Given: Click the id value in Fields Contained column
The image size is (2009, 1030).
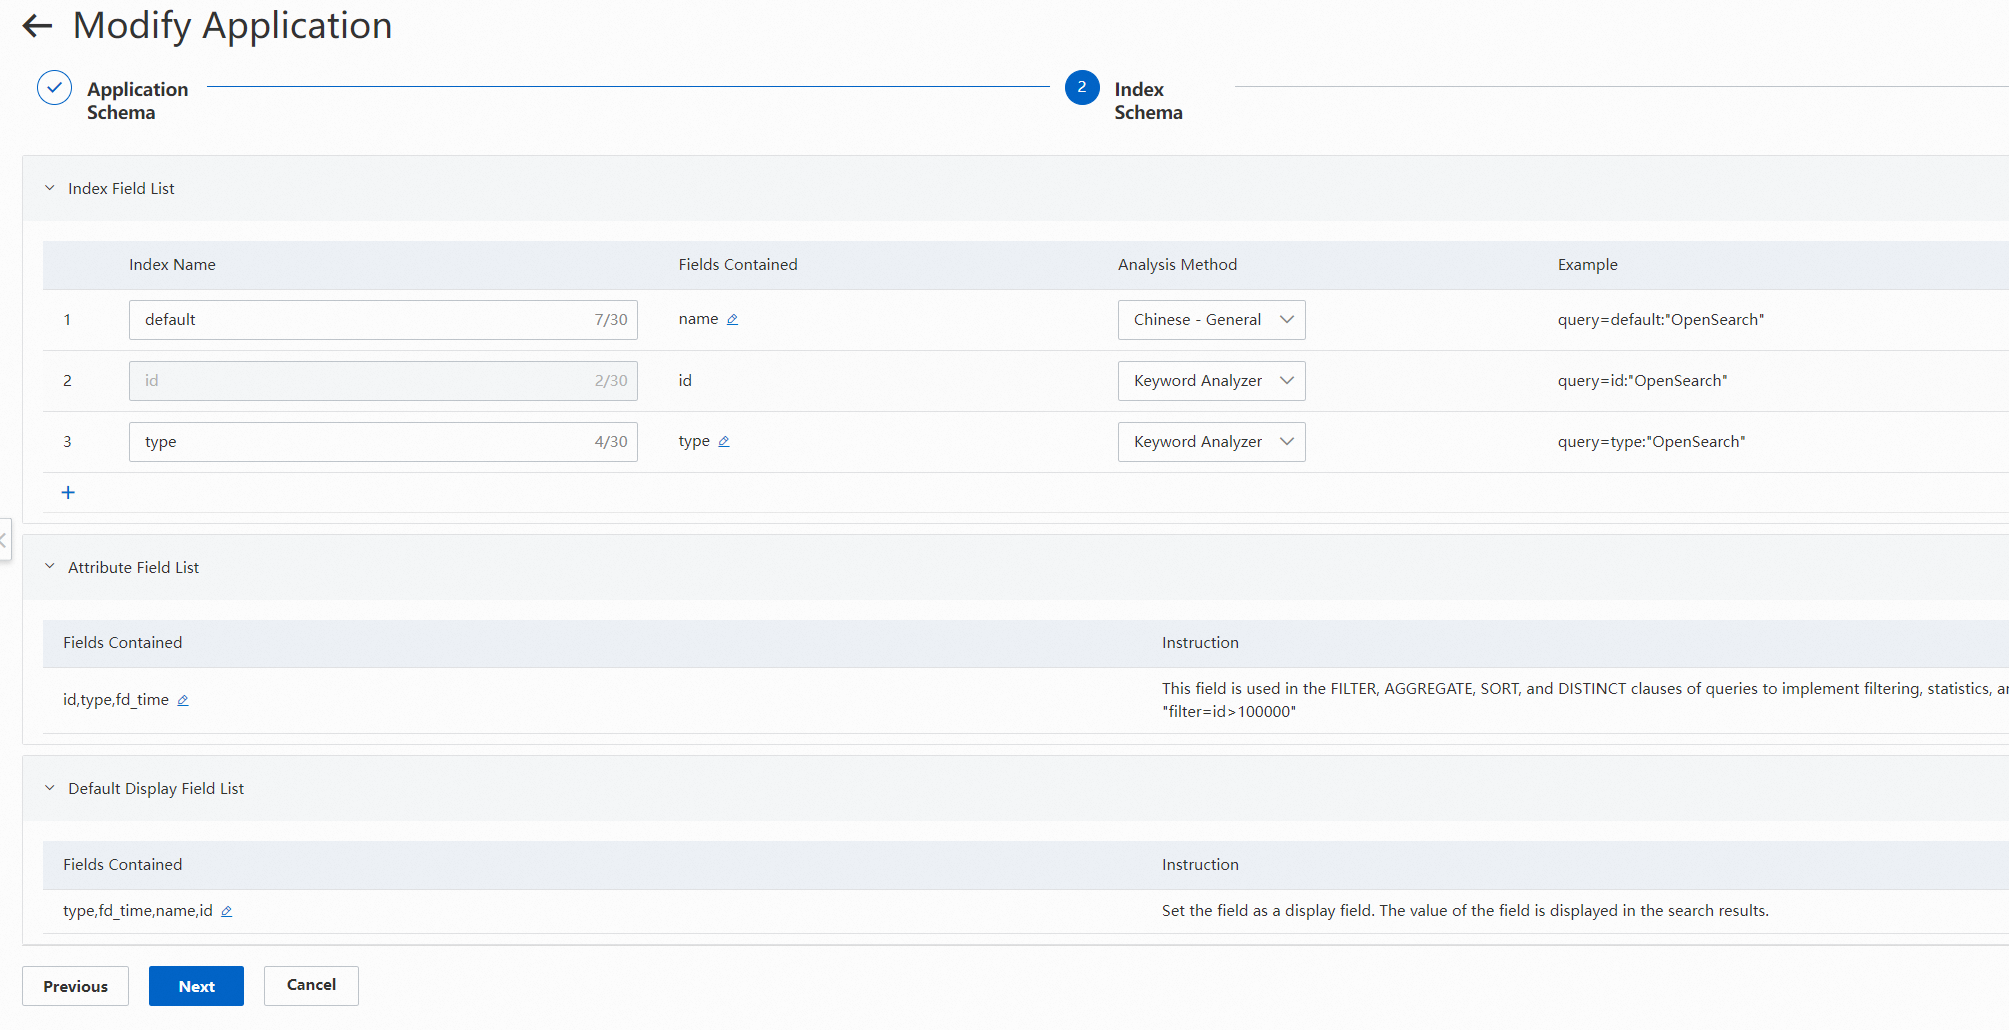Looking at the screenshot, I should coord(685,381).
